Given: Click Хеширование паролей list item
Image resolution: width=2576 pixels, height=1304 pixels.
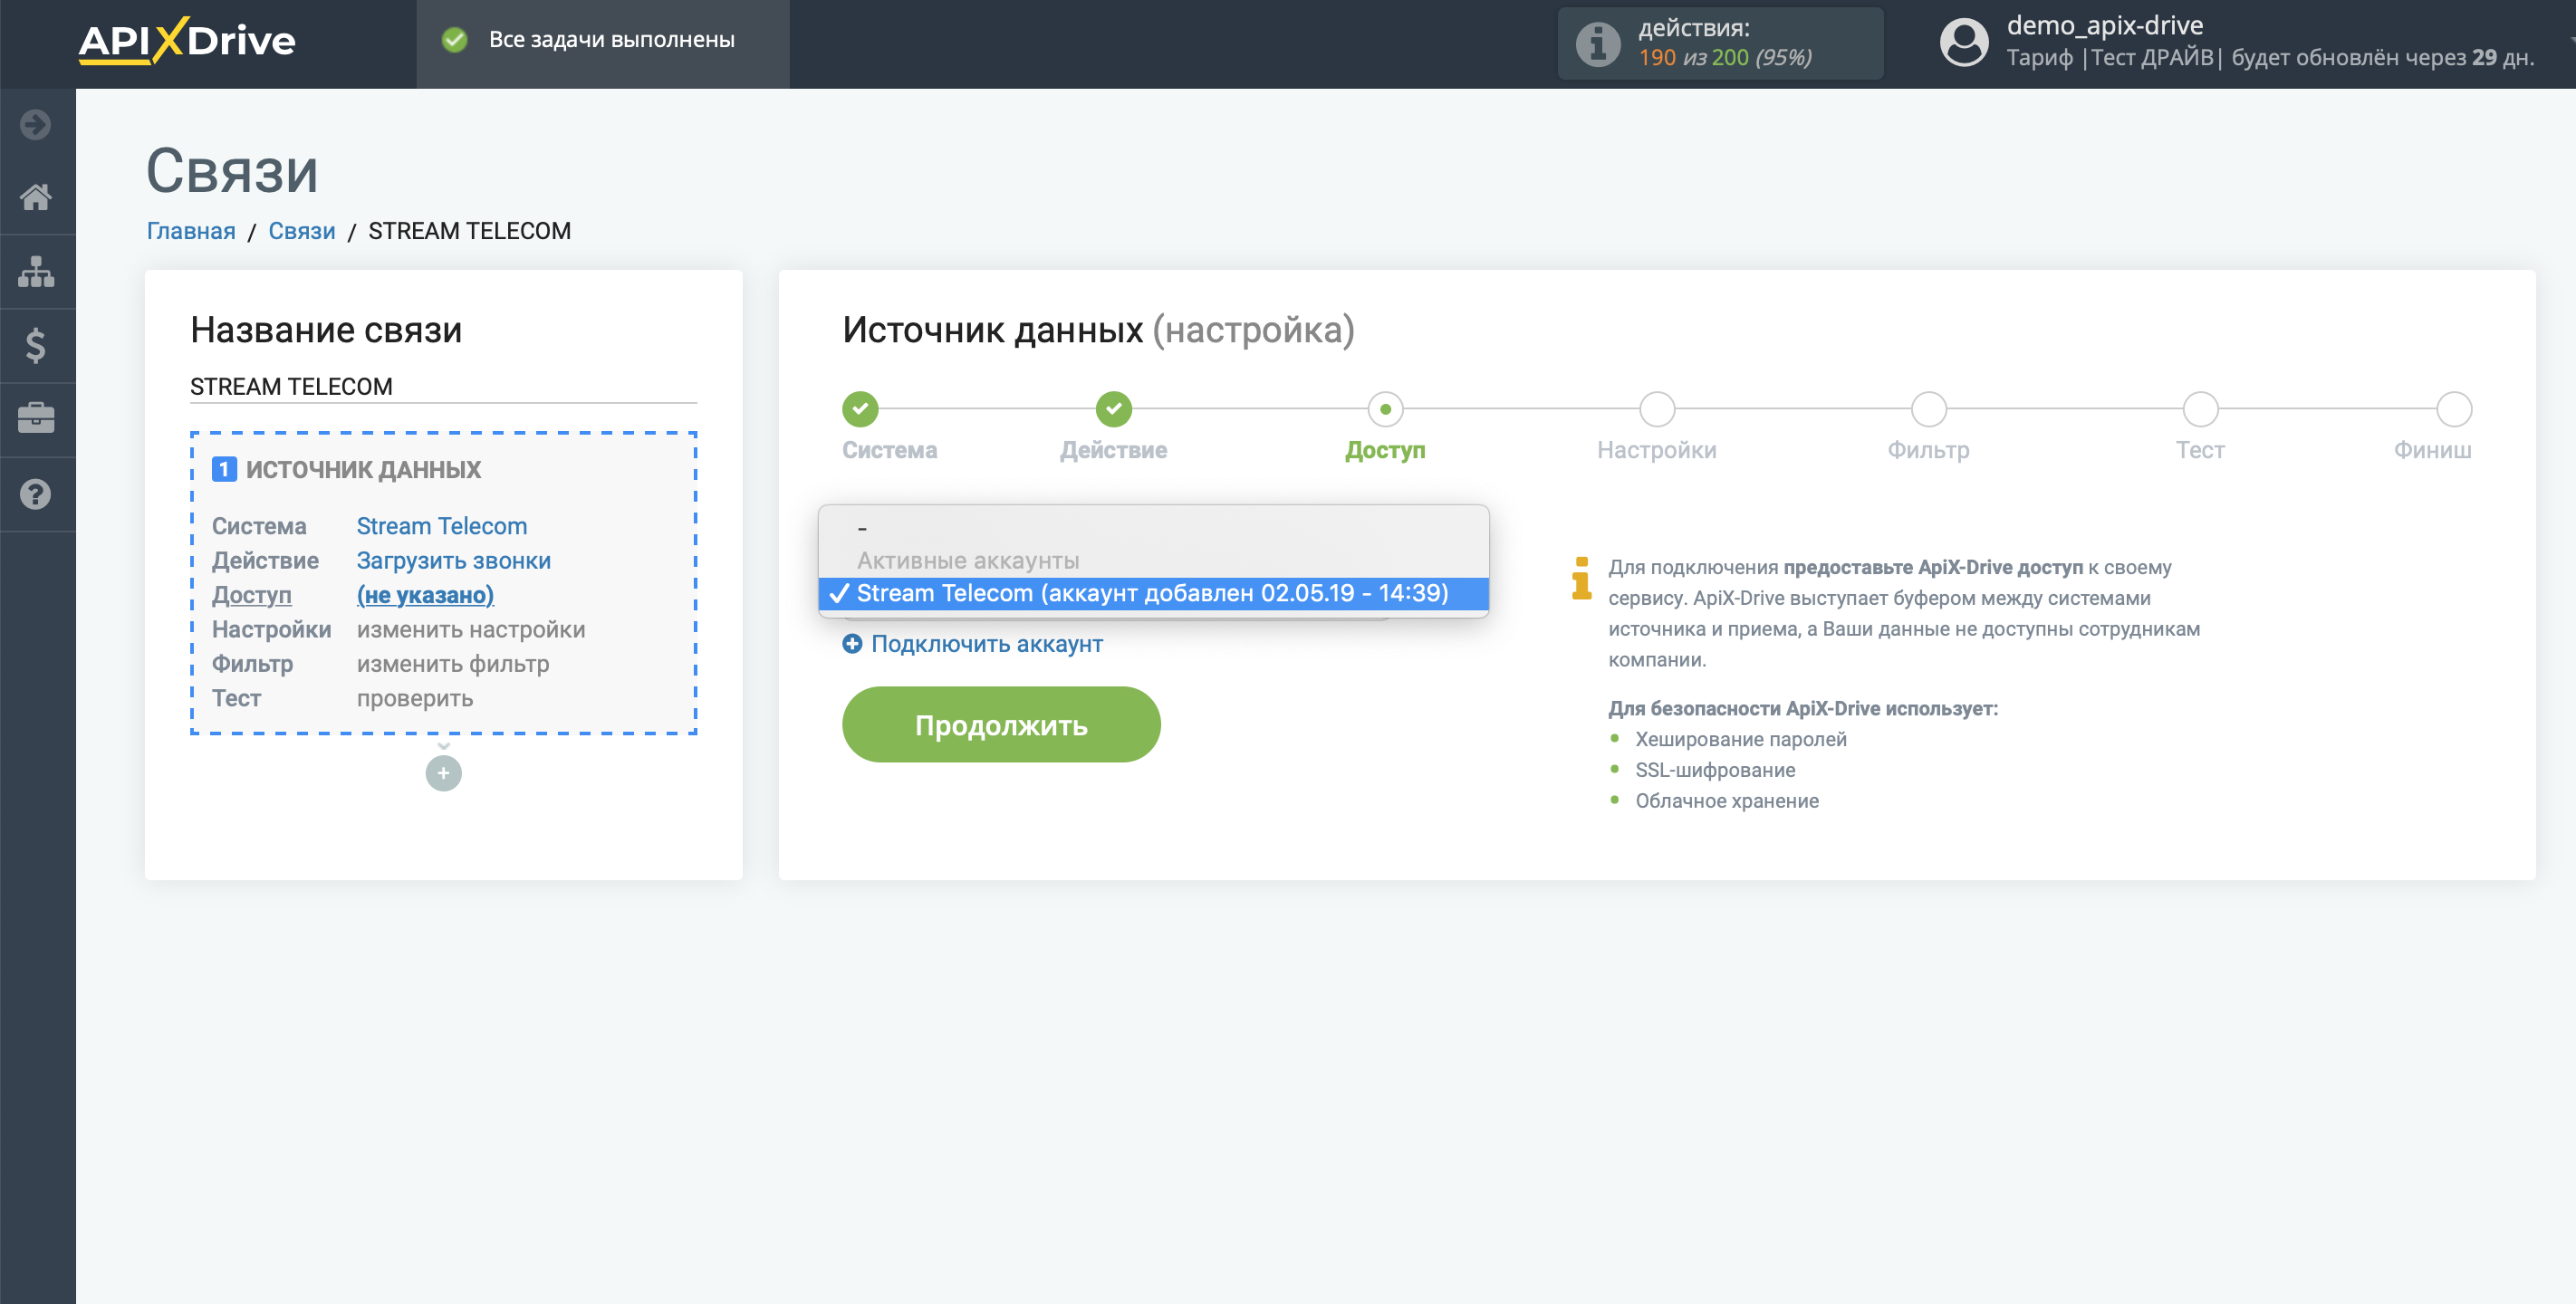Looking at the screenshot, I should coord(1741,739).
